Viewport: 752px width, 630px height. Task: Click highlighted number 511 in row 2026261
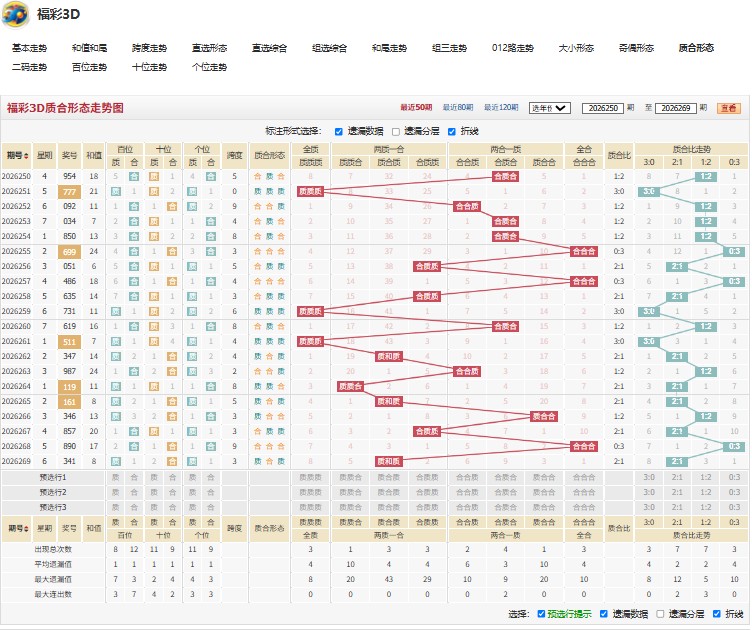(x=70, y=342)
